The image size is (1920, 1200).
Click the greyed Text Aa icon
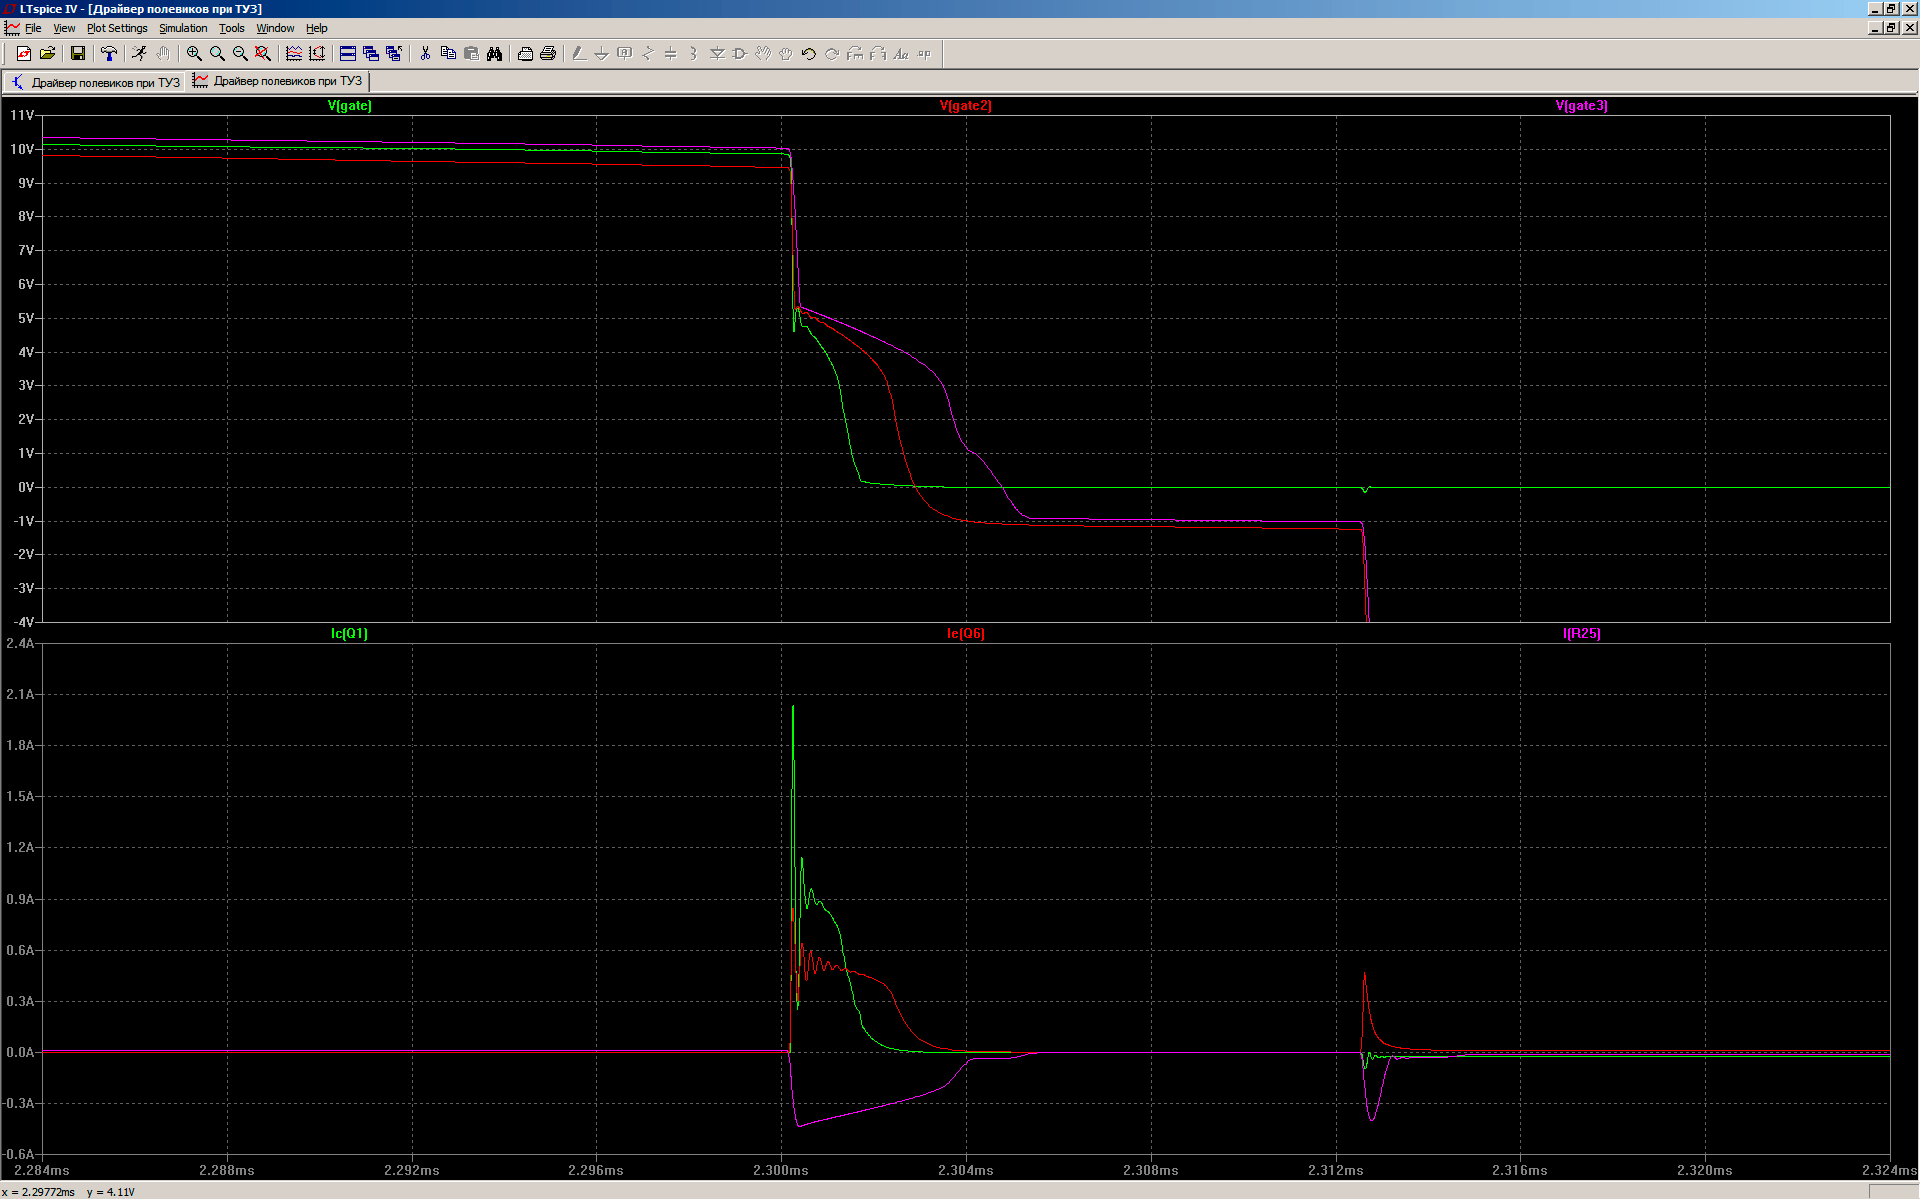click(x=901, y=54)
